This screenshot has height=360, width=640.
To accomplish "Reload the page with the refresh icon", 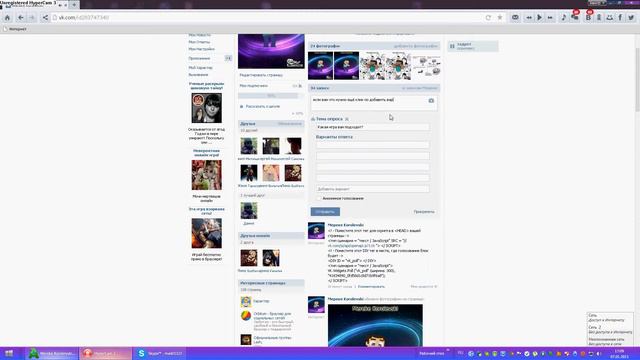I will point(488,18).
